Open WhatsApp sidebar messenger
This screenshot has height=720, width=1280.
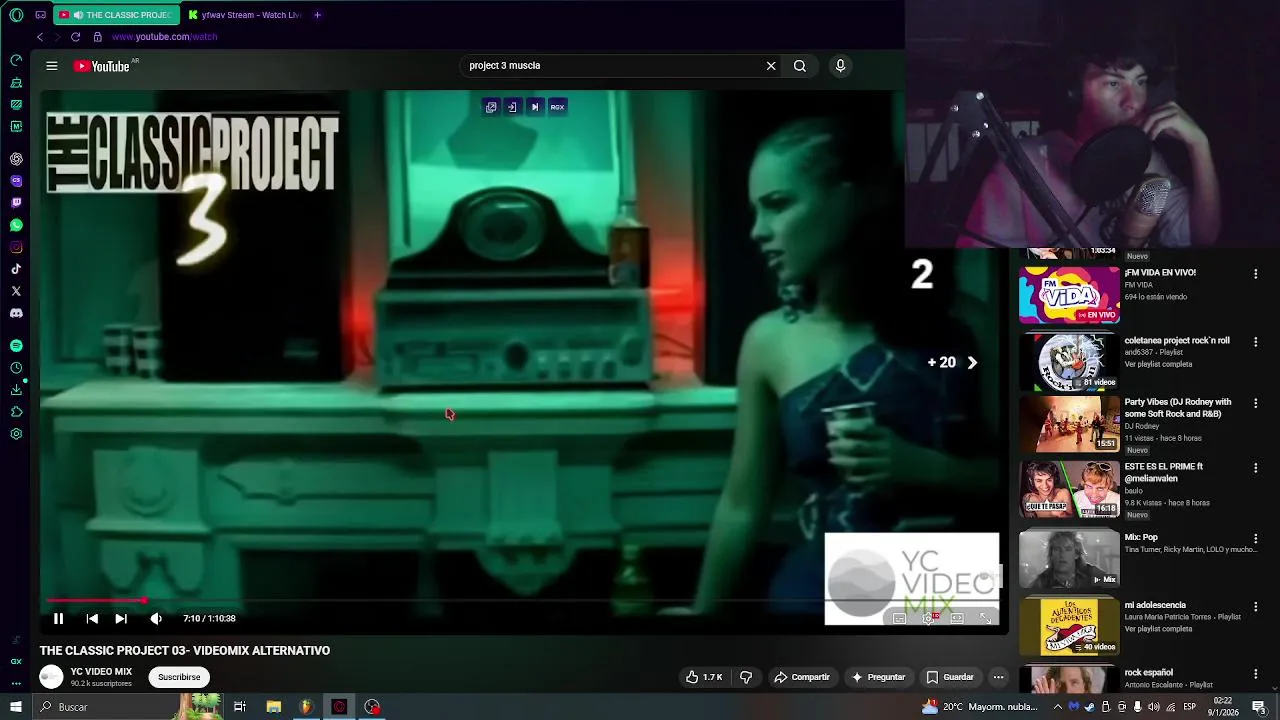click(x=16, y=225)
